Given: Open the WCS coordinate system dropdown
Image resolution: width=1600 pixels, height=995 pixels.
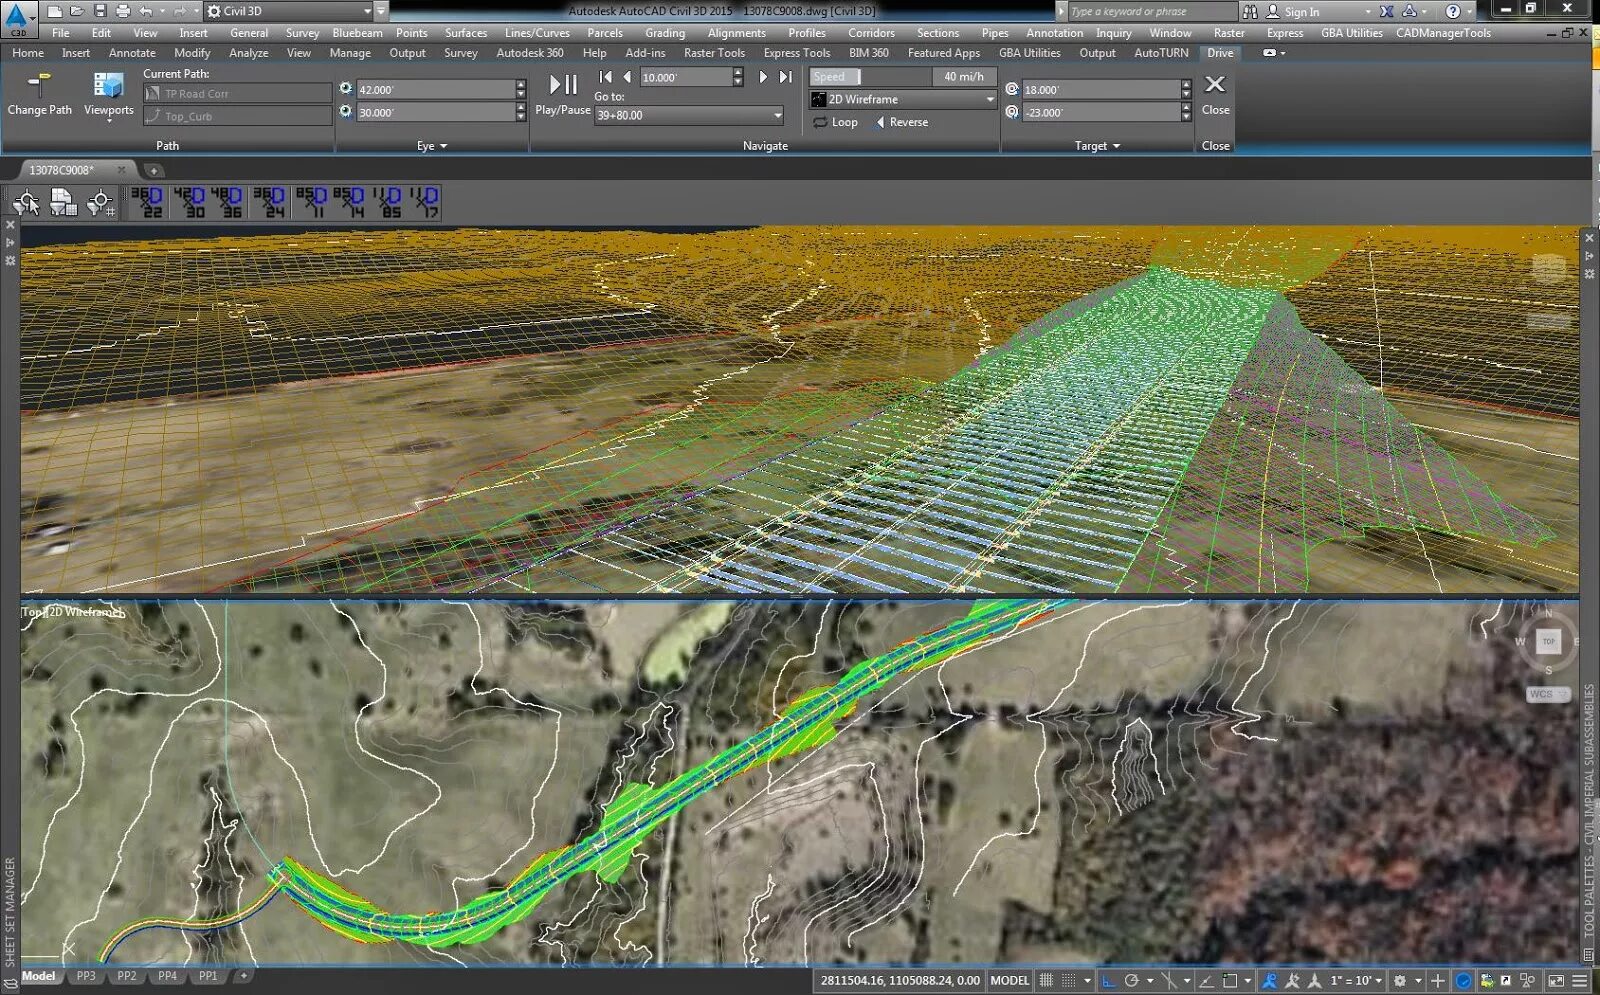Looking at the screenshot, I should (x=1548, y=694).
